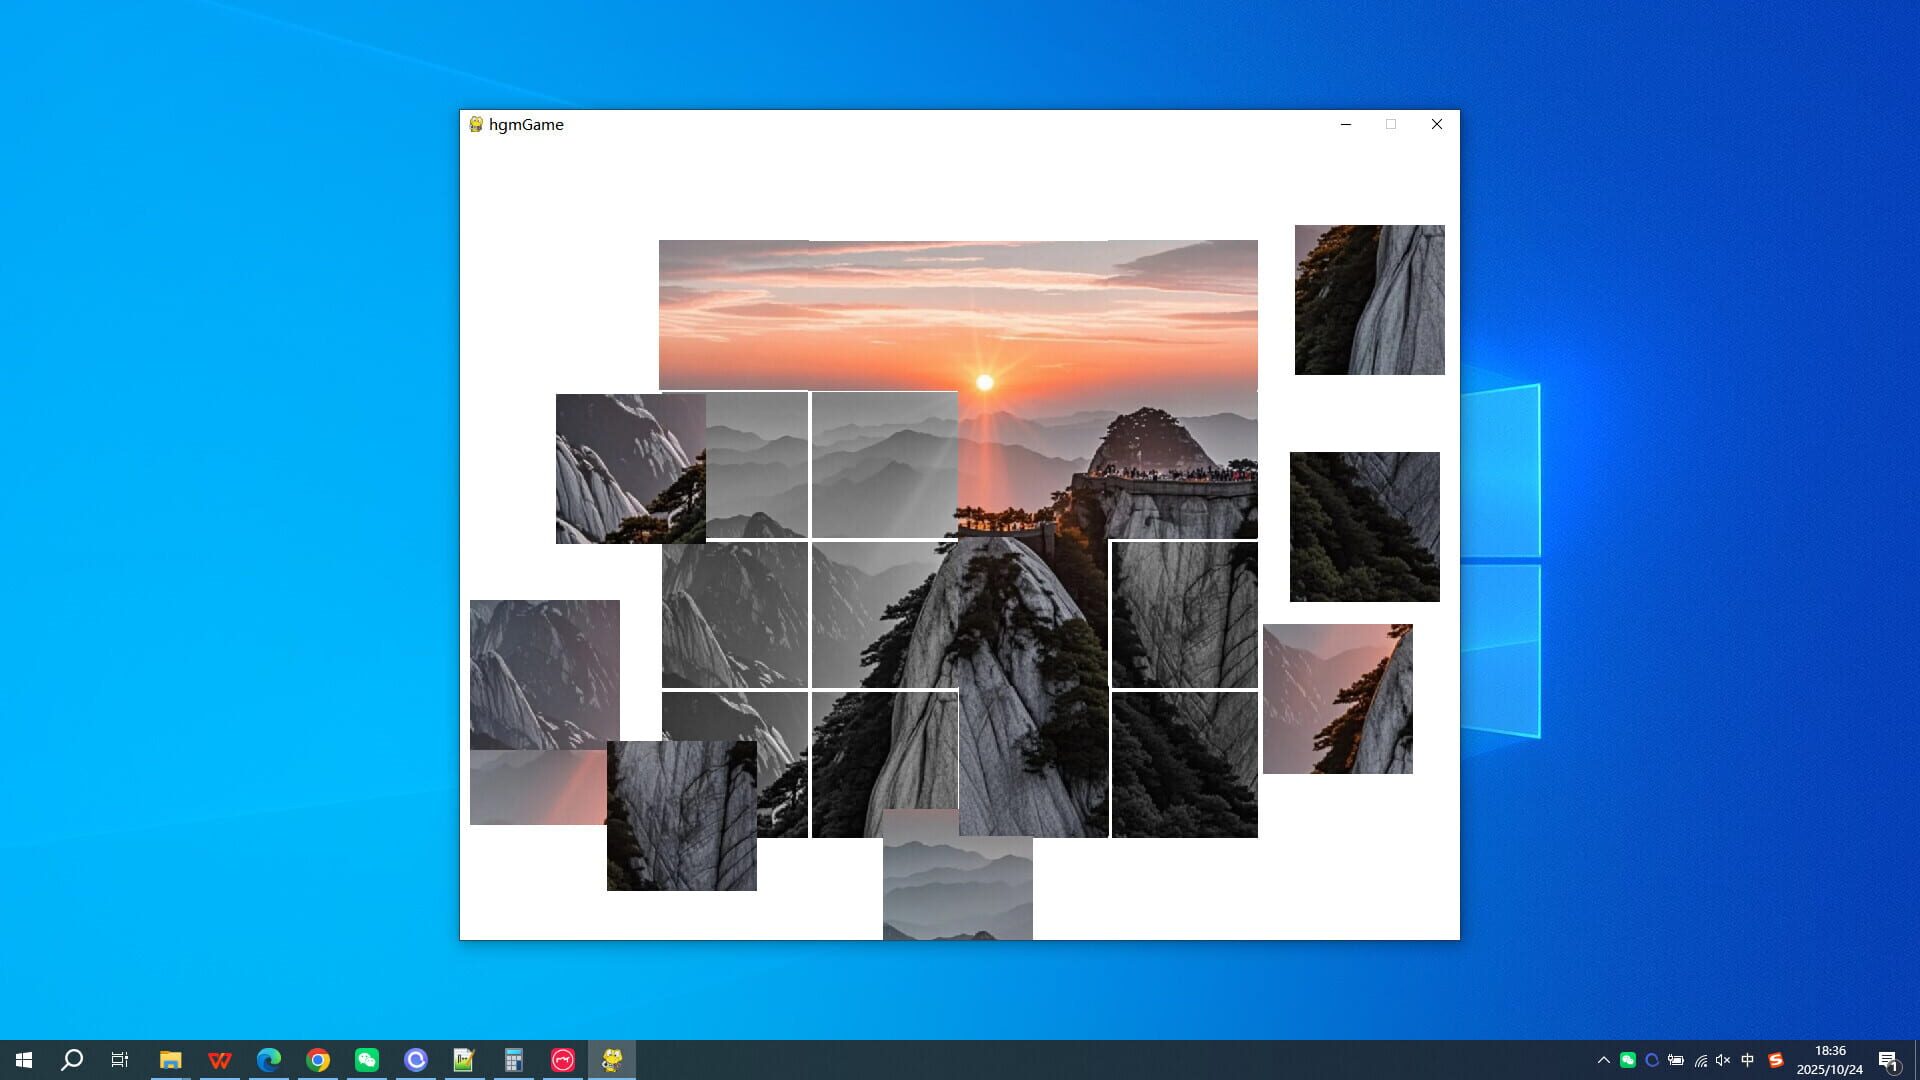Open Wi-Fi network settings from the tray
Screen dimensions: 1920x1080
click(x=1701, y=1060)
